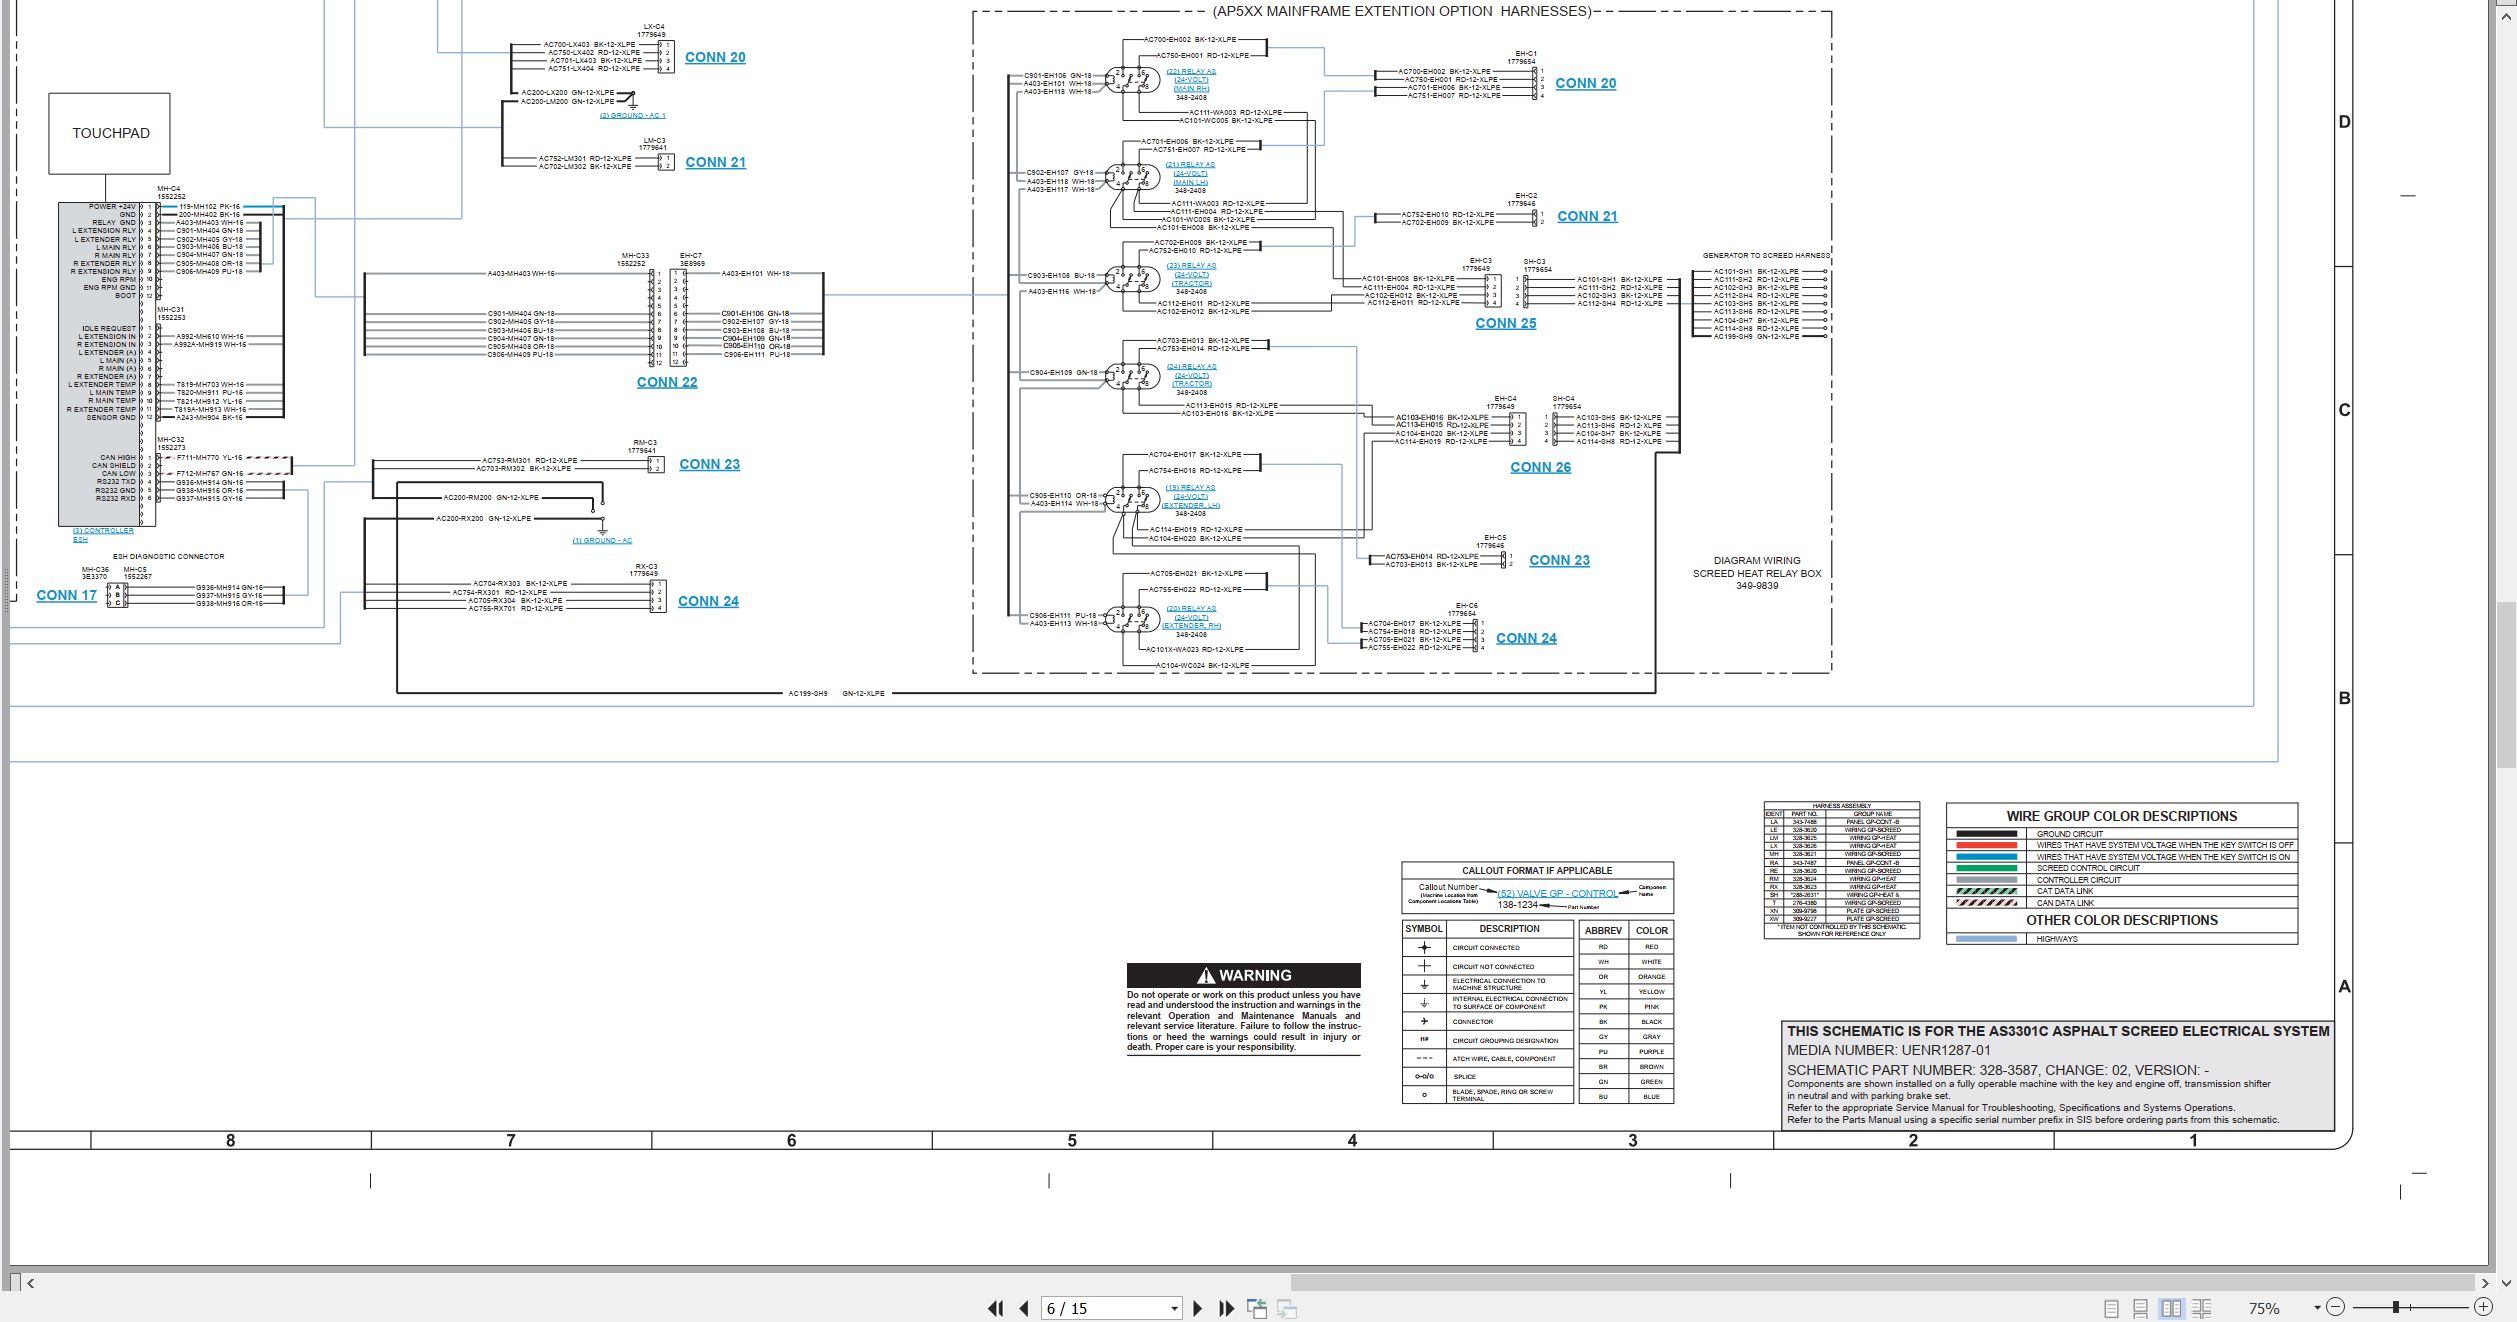Open CONN 24 link beside EH-C6 connector
2517x1322 pixels.
1526,638
